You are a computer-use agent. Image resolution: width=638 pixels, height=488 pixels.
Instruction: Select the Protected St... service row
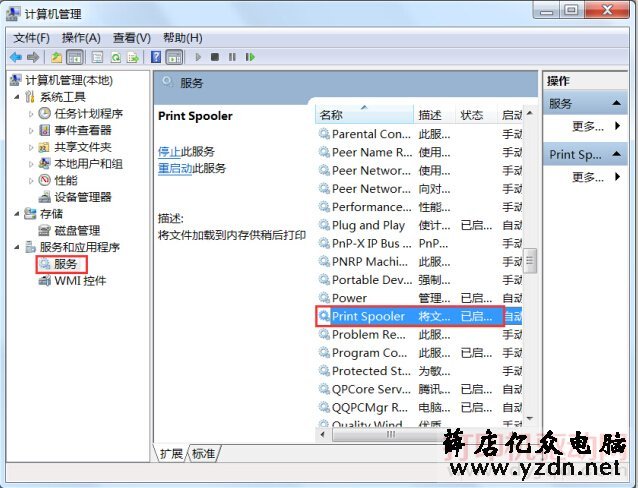point(419,371)
